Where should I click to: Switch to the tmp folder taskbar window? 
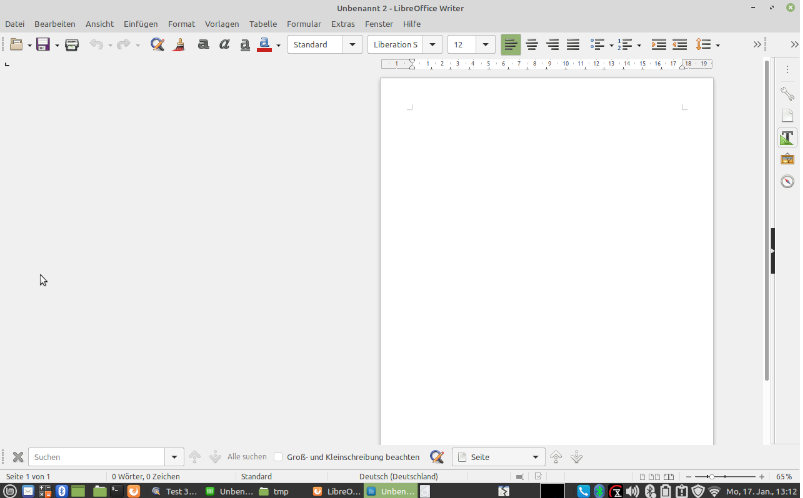tap(274, 491)
